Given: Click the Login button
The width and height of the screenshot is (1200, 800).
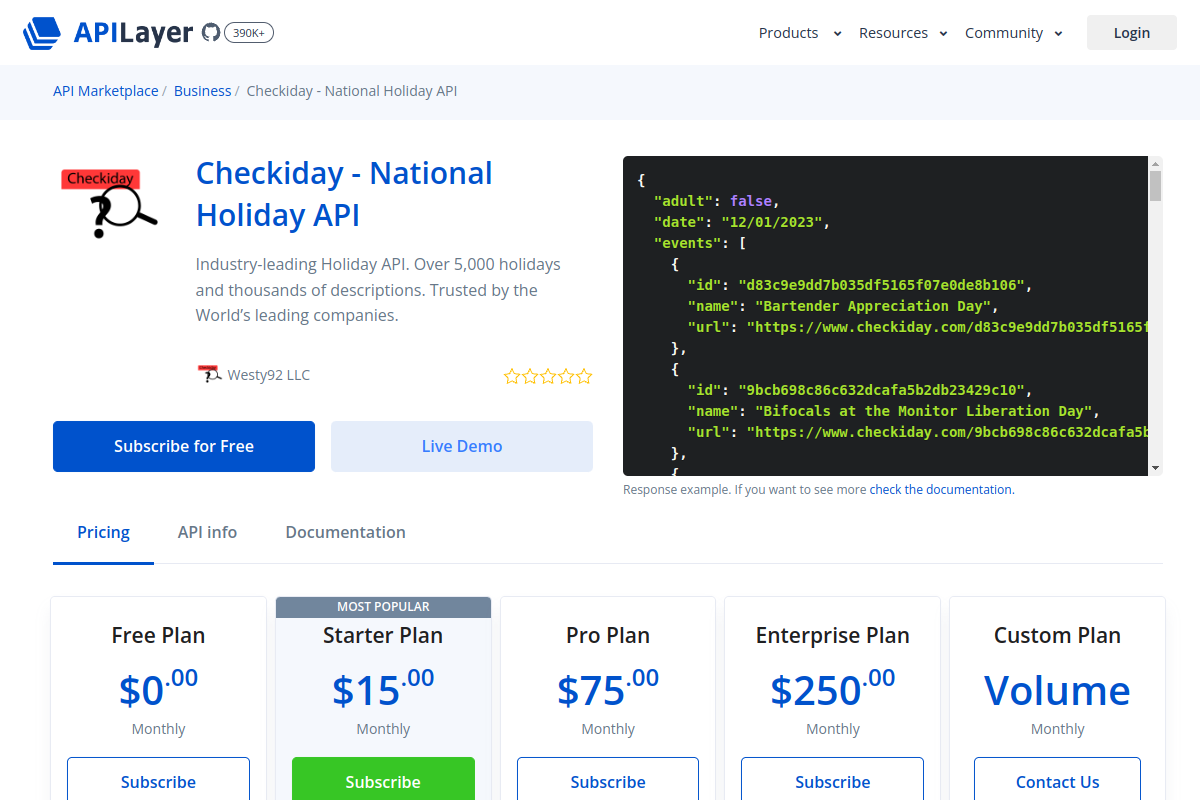Looking at the screenshot, I should click(x=1132, y=33).
